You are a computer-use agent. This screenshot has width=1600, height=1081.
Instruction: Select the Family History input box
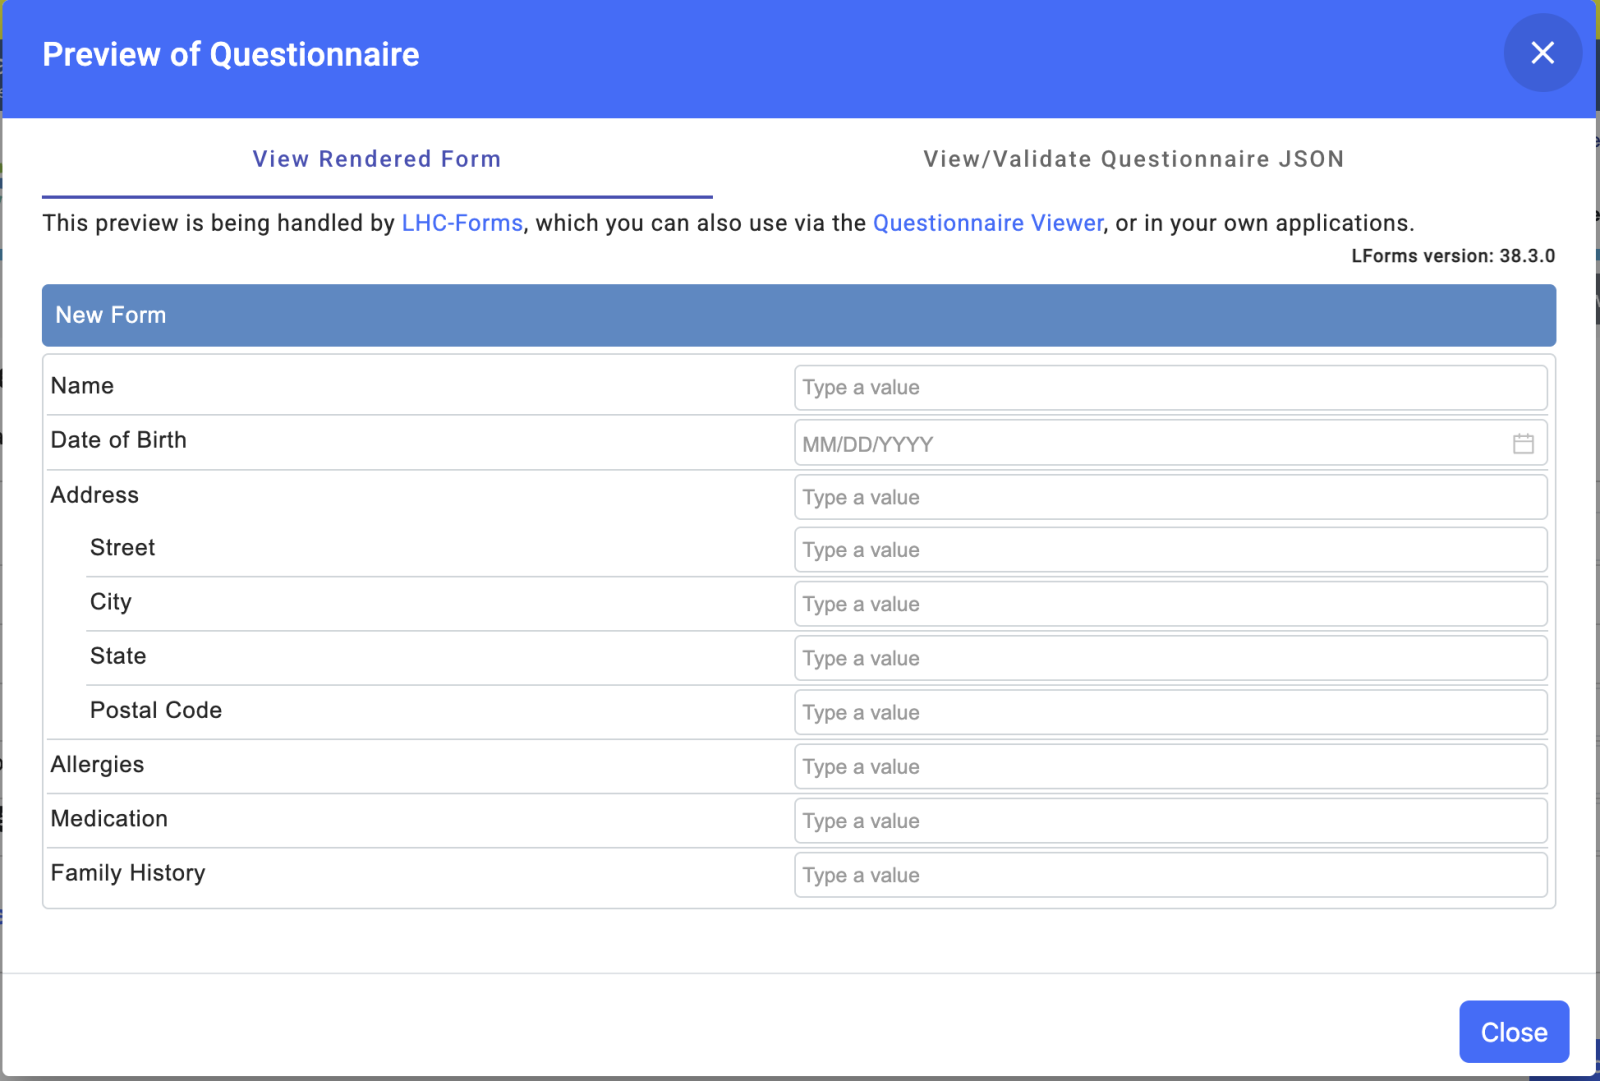tap(1170, 876)
